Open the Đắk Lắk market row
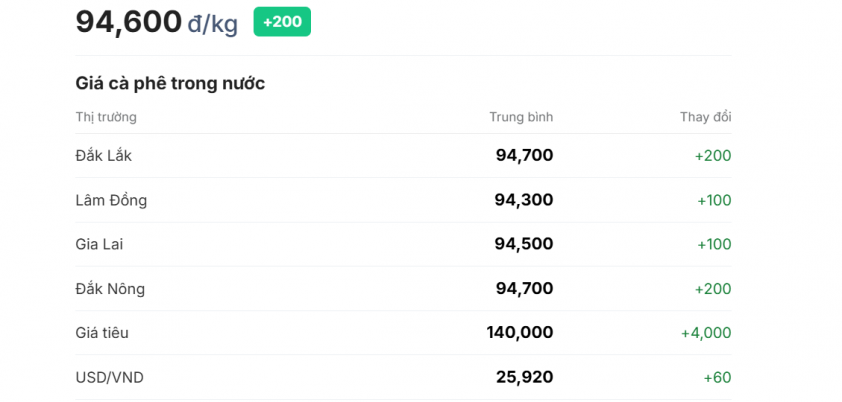842x402 pixels. click(x=403, y=156)
